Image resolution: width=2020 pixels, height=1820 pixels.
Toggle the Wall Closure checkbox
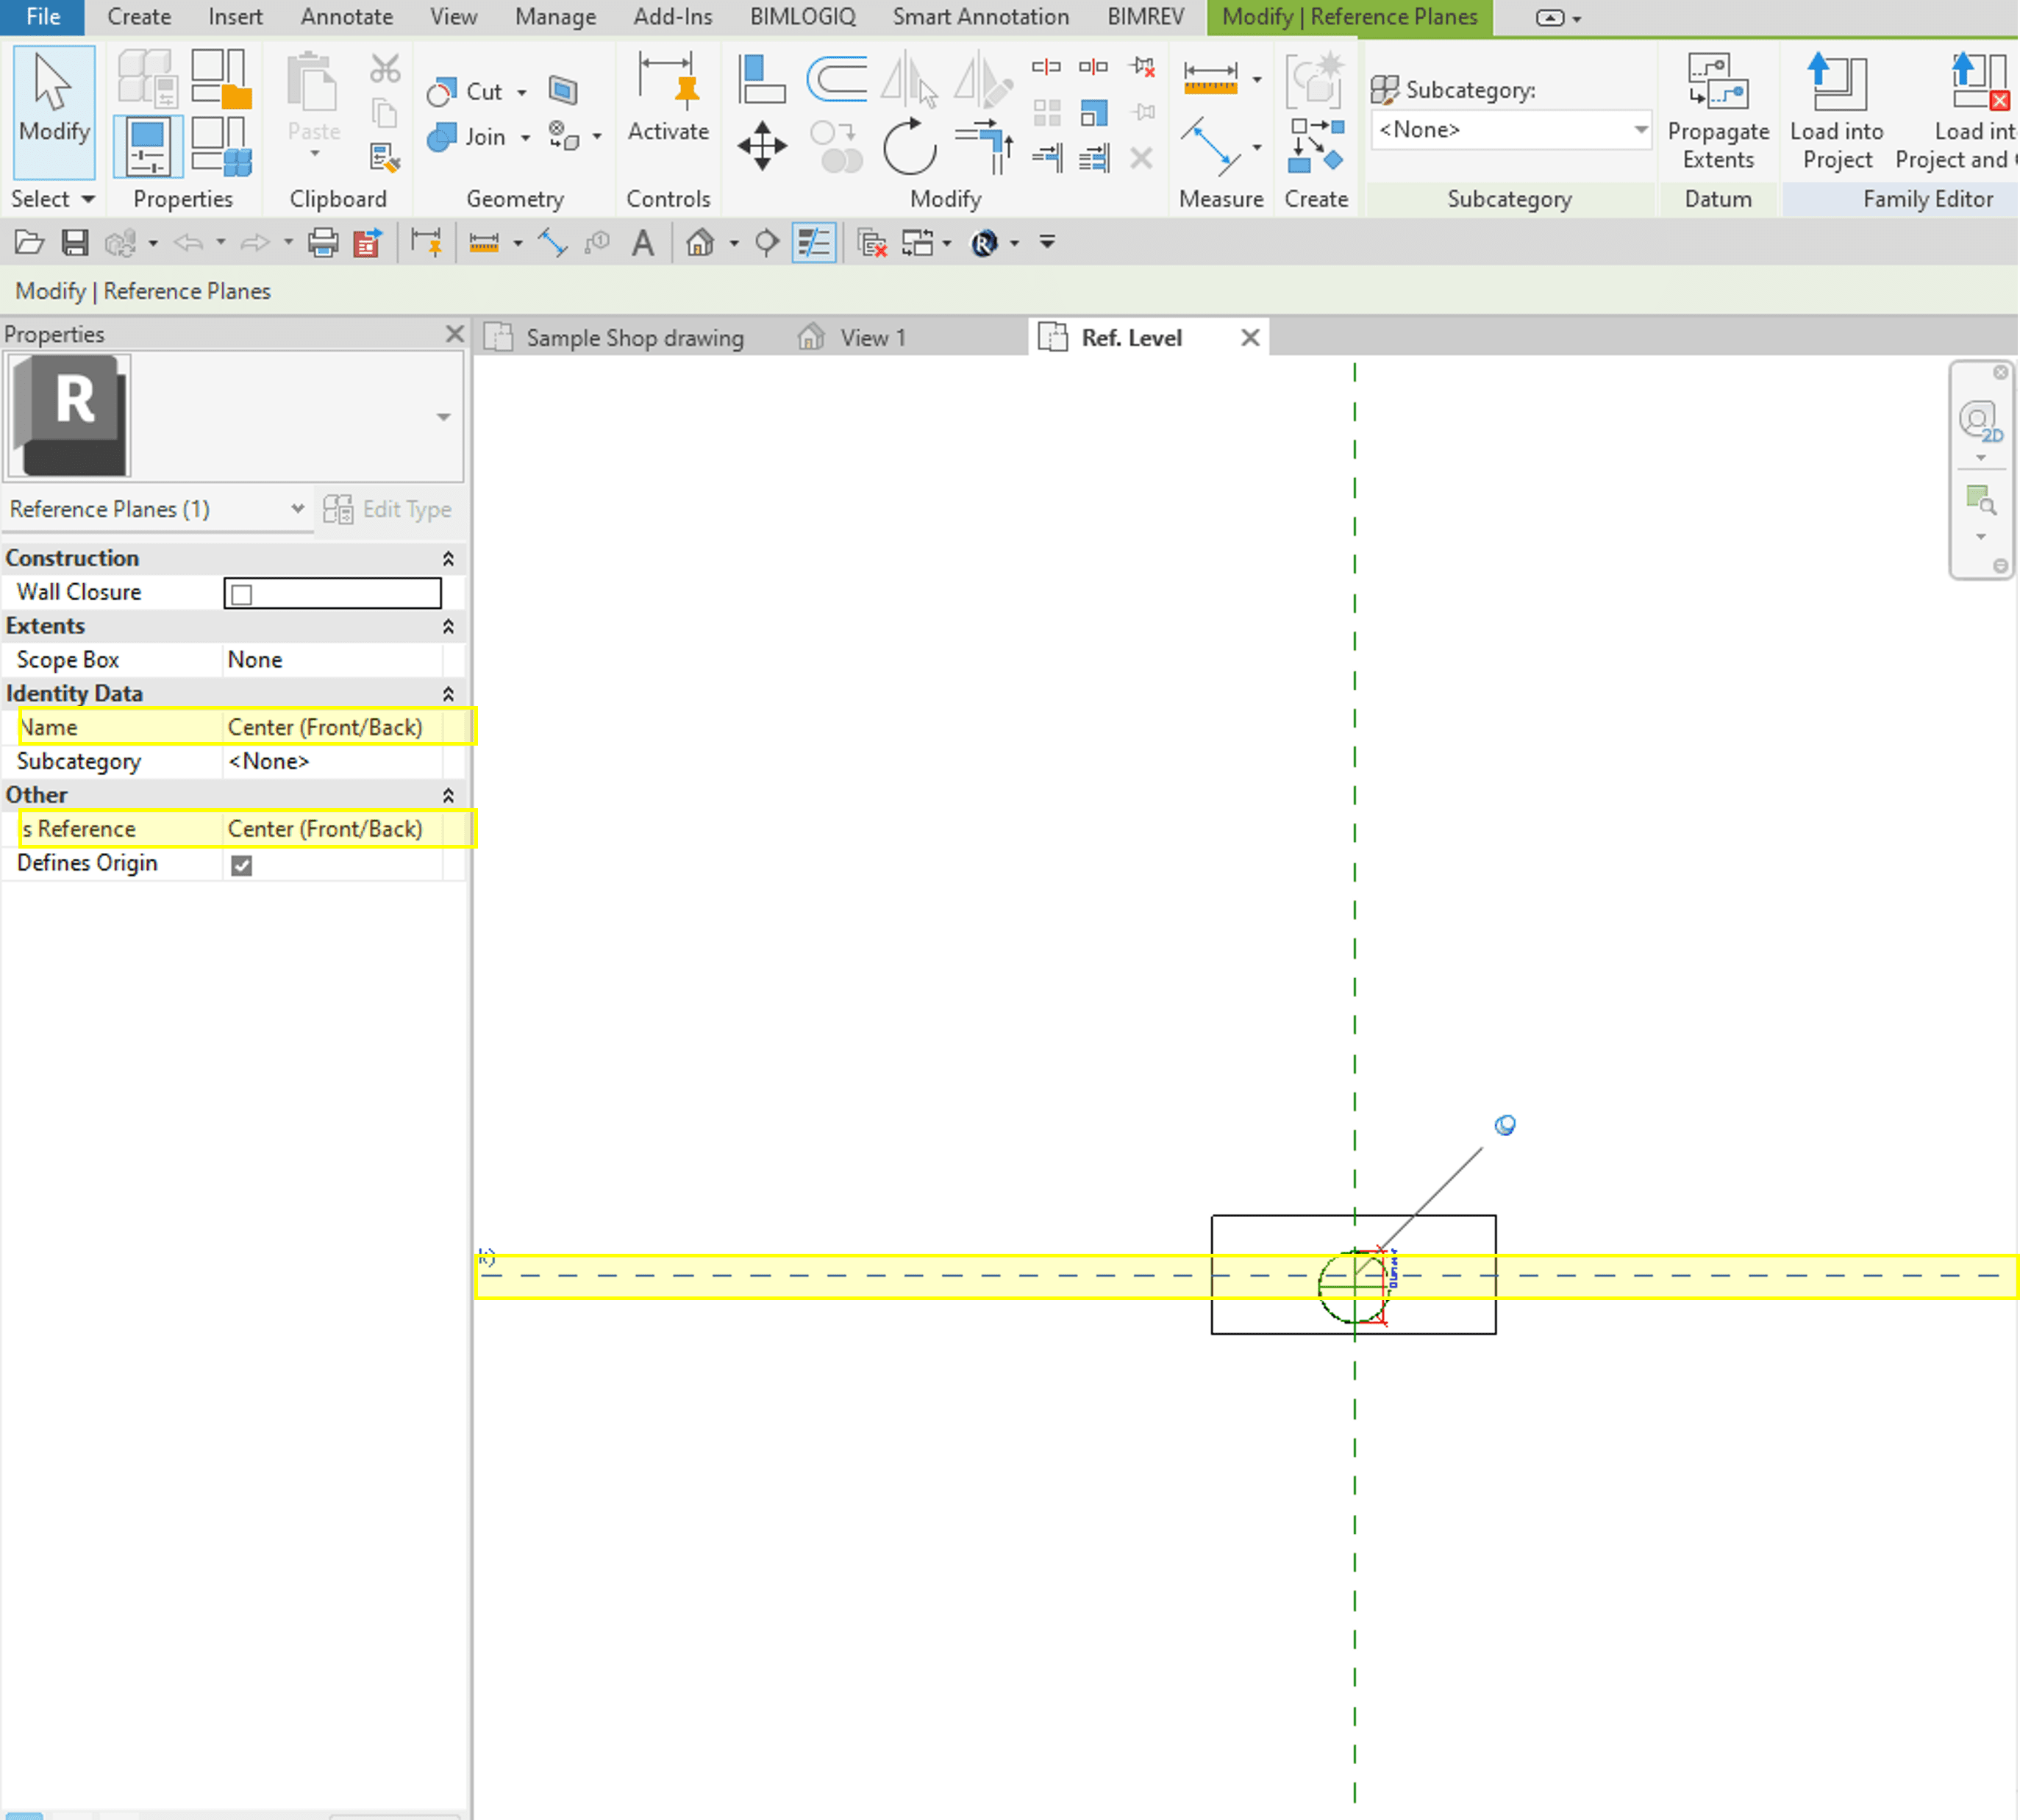tap(242, 594)
